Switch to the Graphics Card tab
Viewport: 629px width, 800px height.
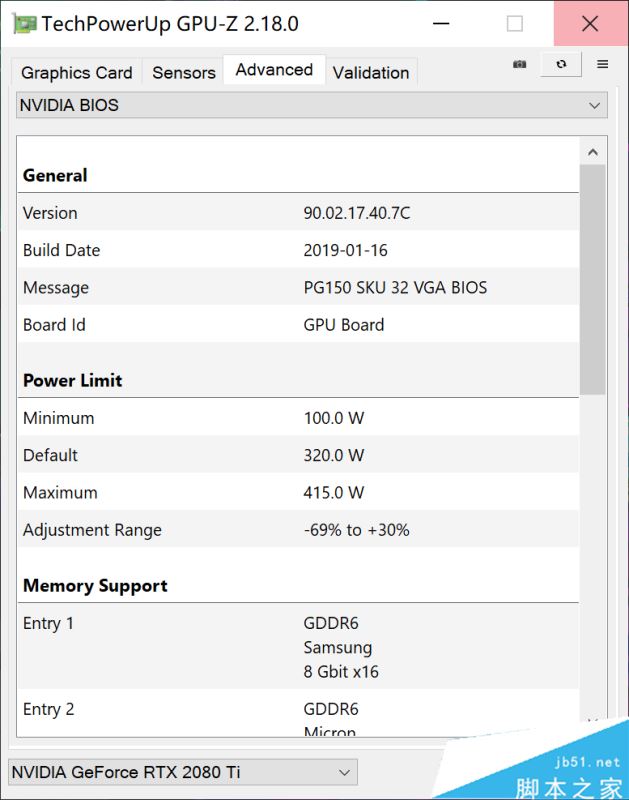[77, 72]
